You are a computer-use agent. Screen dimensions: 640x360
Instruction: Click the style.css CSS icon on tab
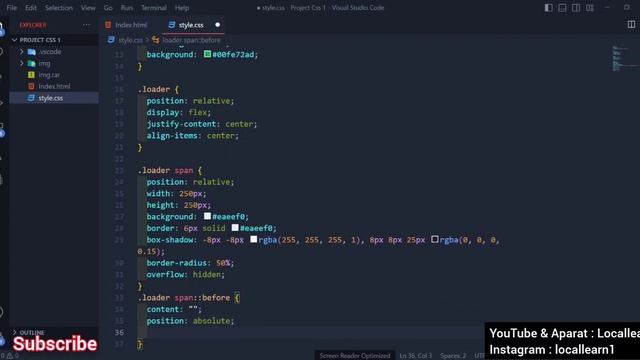pos(172,25)
